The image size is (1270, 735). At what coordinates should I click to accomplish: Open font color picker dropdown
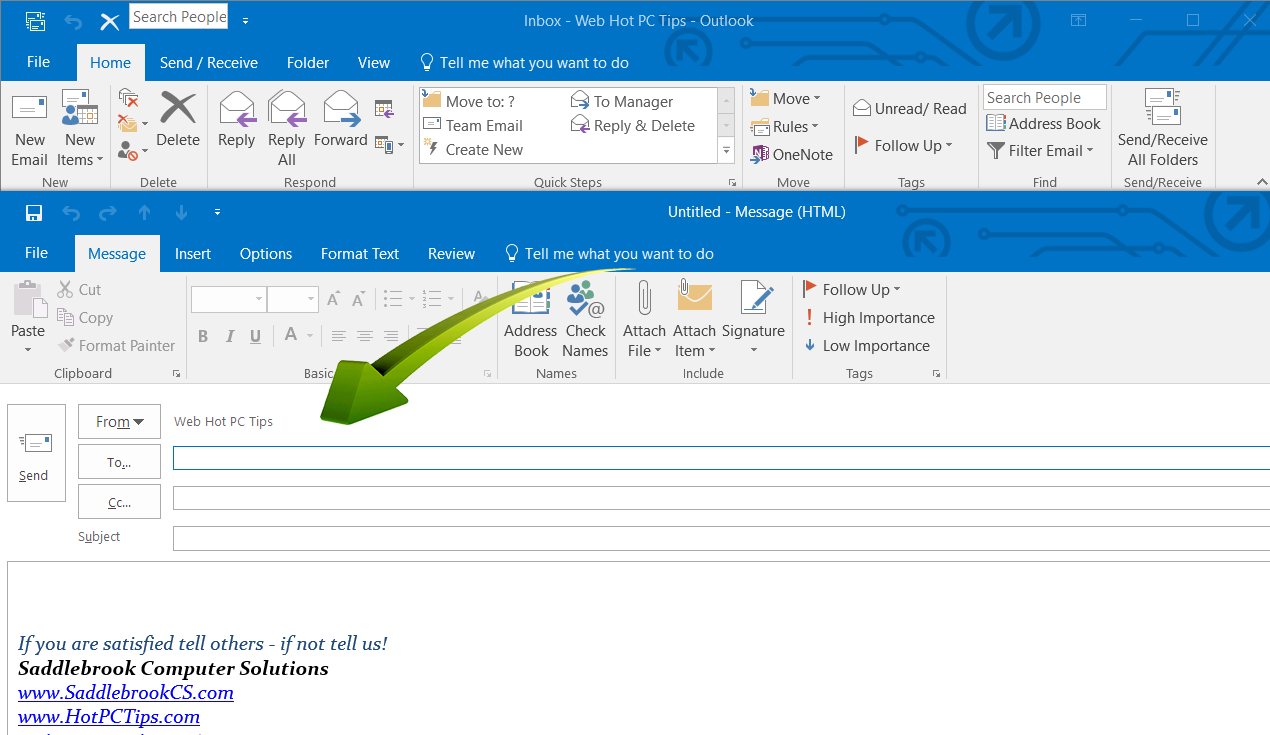click(310, 336)
